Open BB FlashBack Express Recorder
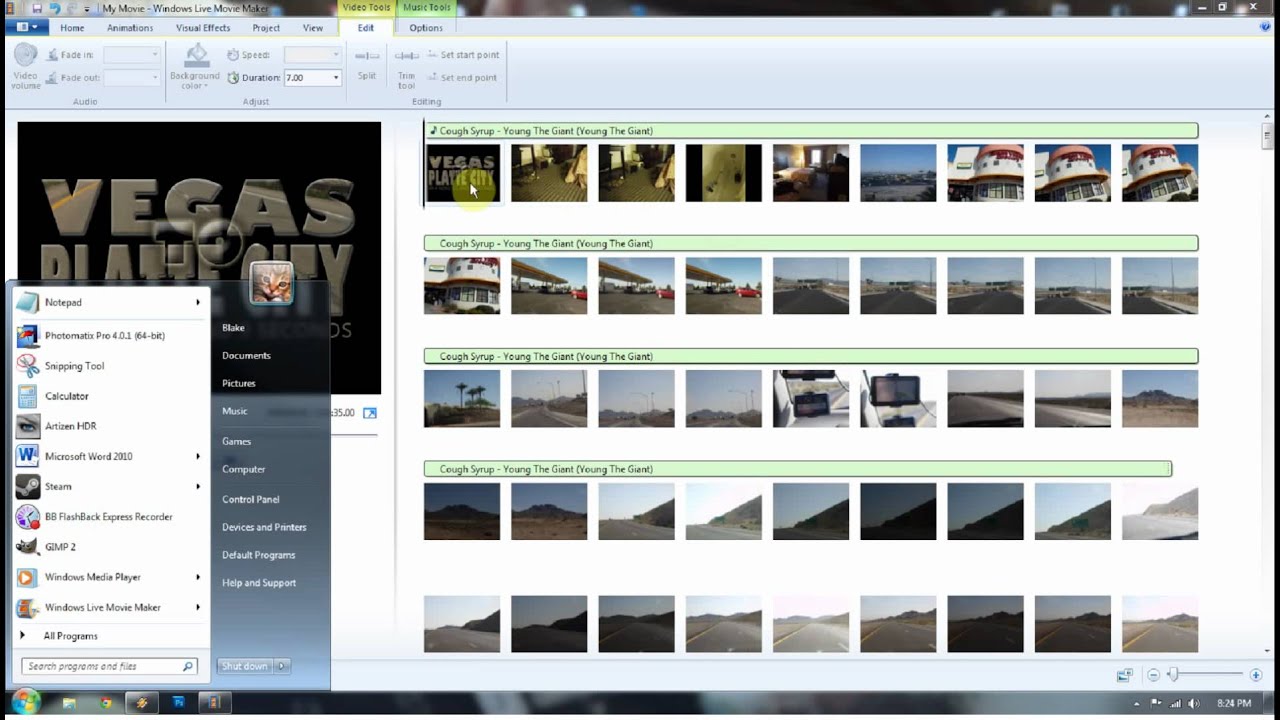 pyautogui.click(x=108, y=517)
